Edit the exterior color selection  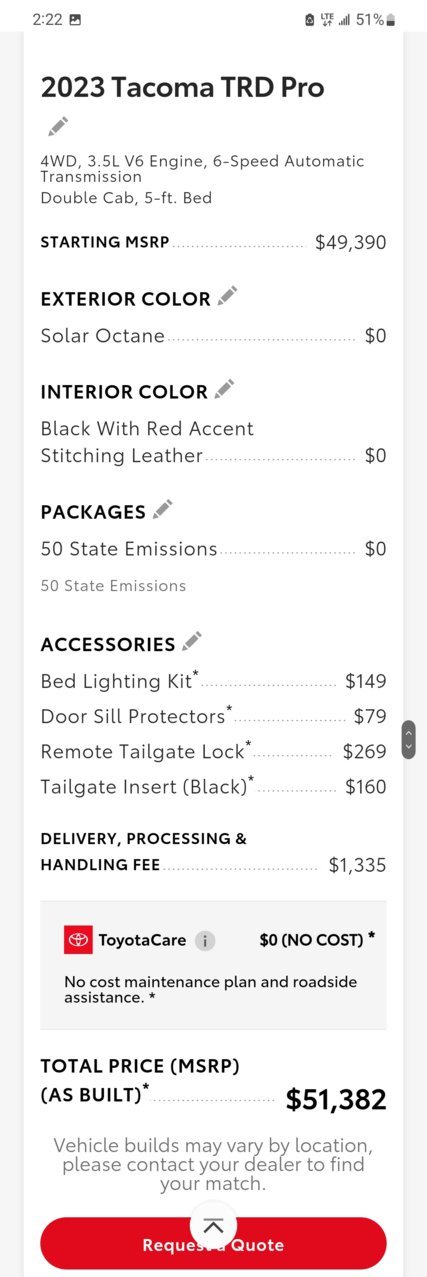pos(228,296)
